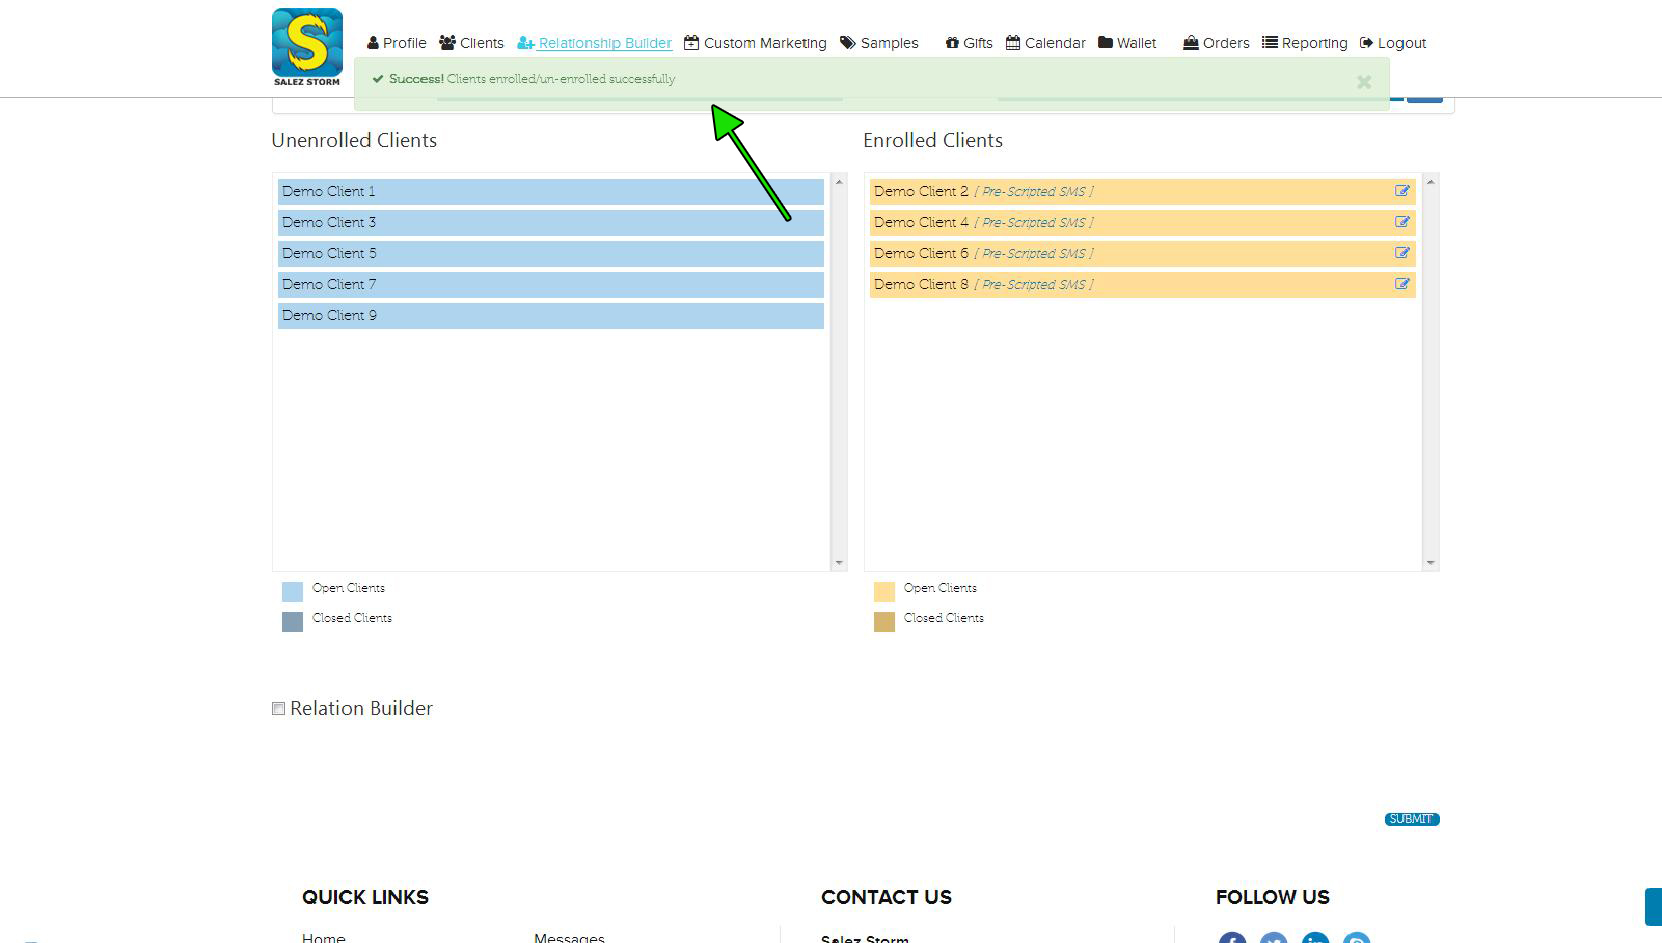Open the LinkedIn social icon
This screenshot has width=1662, height=943.
tap(1315, 938)
